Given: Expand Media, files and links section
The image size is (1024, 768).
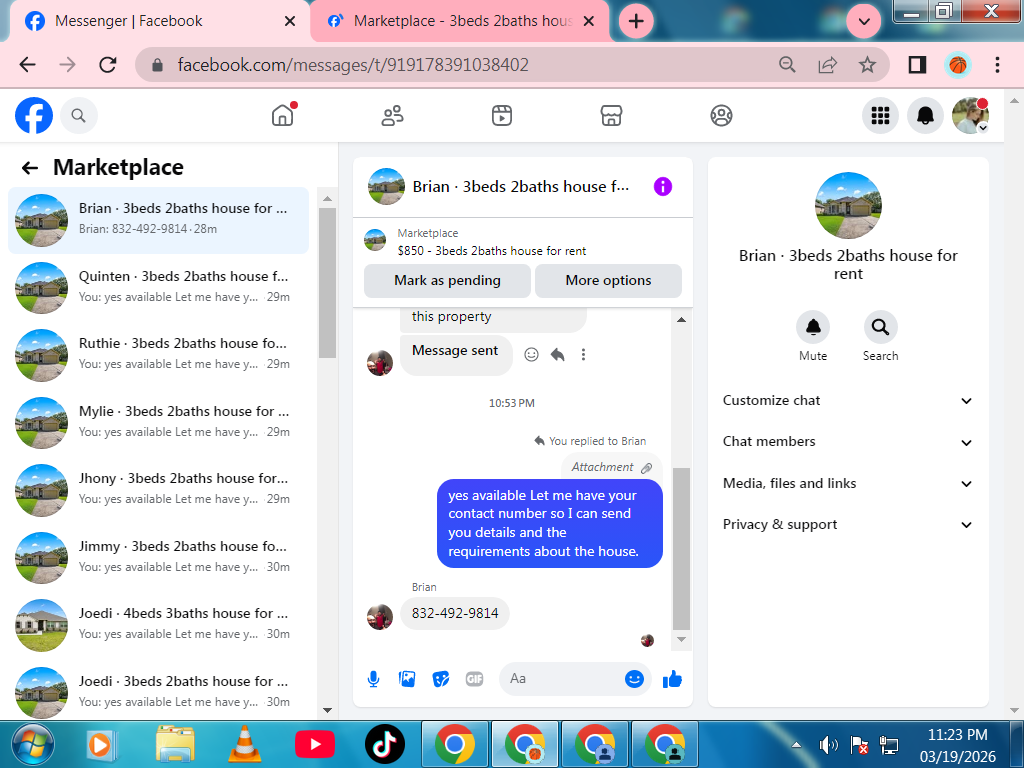Looking at the screenshot, I should [848, 484].
